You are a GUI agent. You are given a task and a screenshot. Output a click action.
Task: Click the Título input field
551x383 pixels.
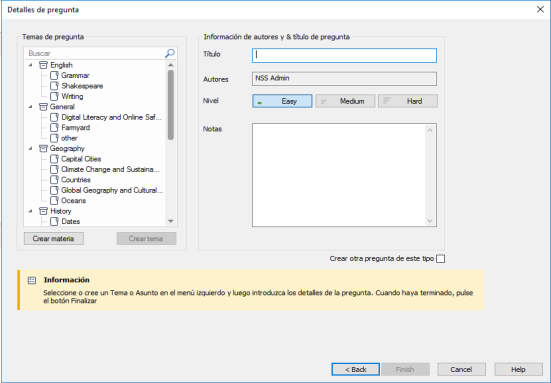(344, 56)
